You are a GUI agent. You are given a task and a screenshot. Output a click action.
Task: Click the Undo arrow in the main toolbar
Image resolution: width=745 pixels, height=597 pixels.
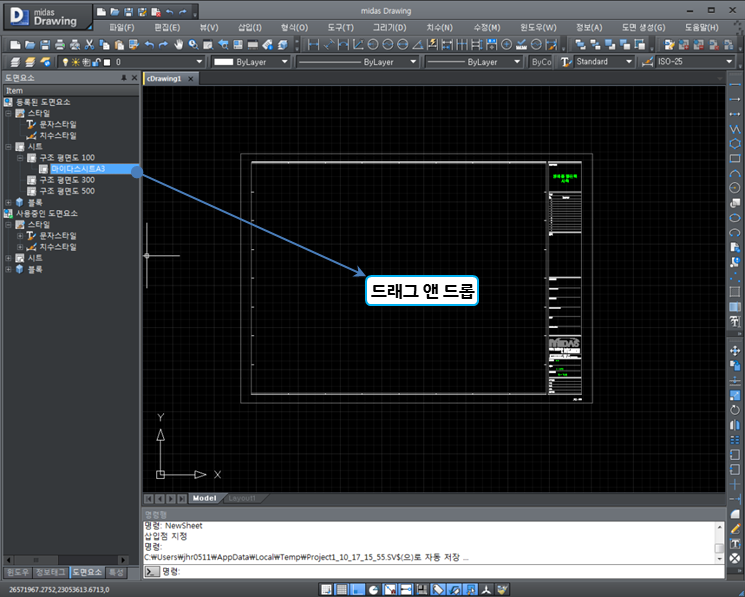pos(149,45)
